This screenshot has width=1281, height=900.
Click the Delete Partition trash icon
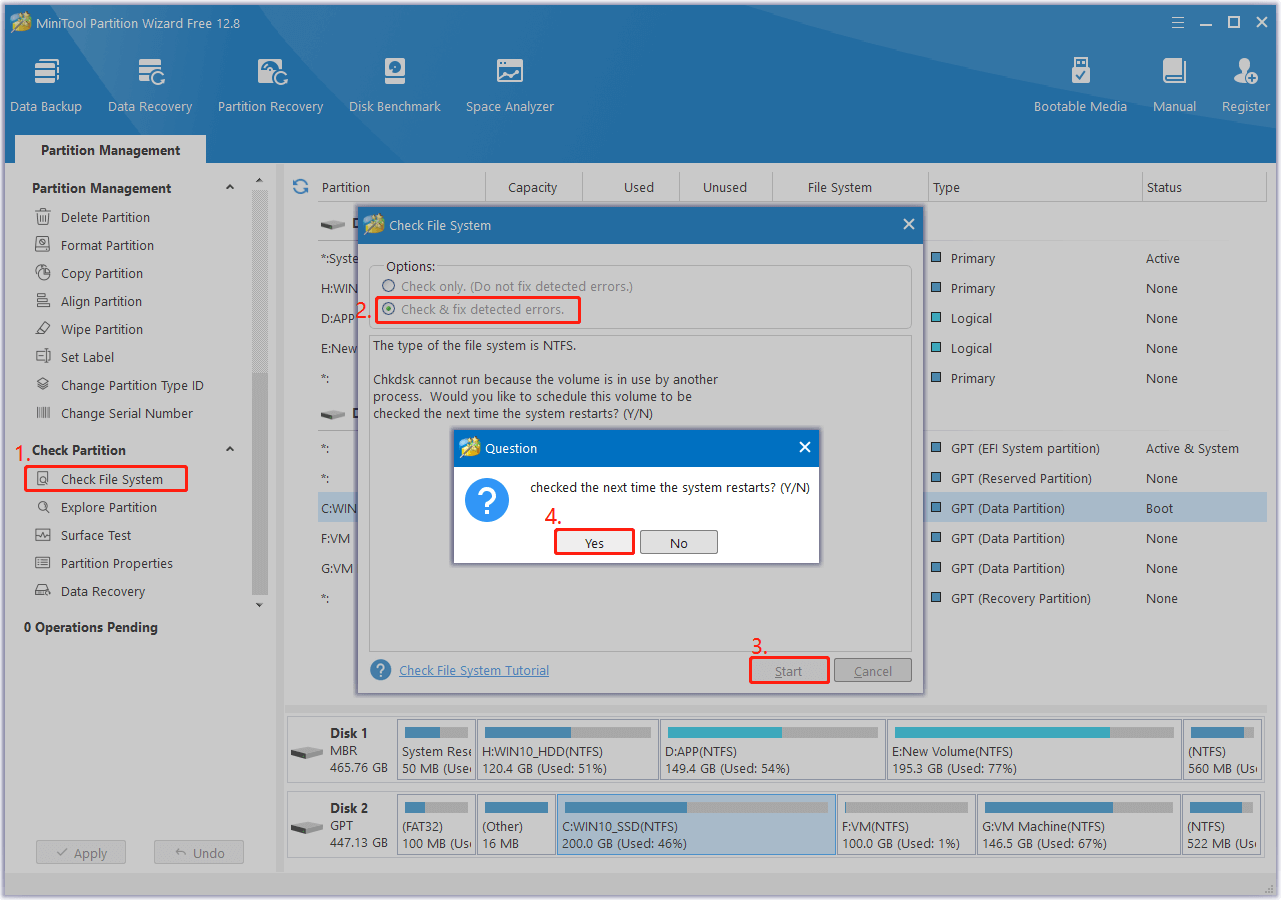pyautogui.click(x=43, y=217)
